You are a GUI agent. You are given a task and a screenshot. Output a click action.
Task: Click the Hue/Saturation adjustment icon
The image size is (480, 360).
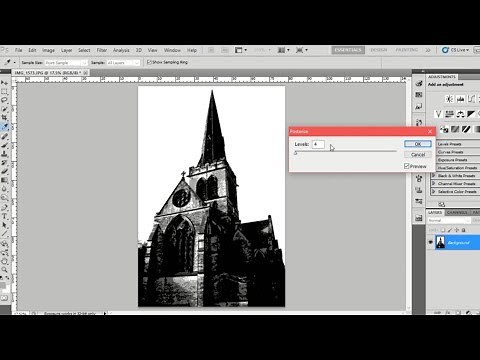(449, 114)
